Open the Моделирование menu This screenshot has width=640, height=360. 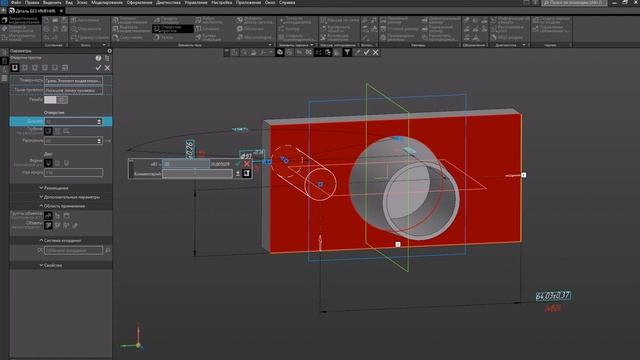(107, 2)
